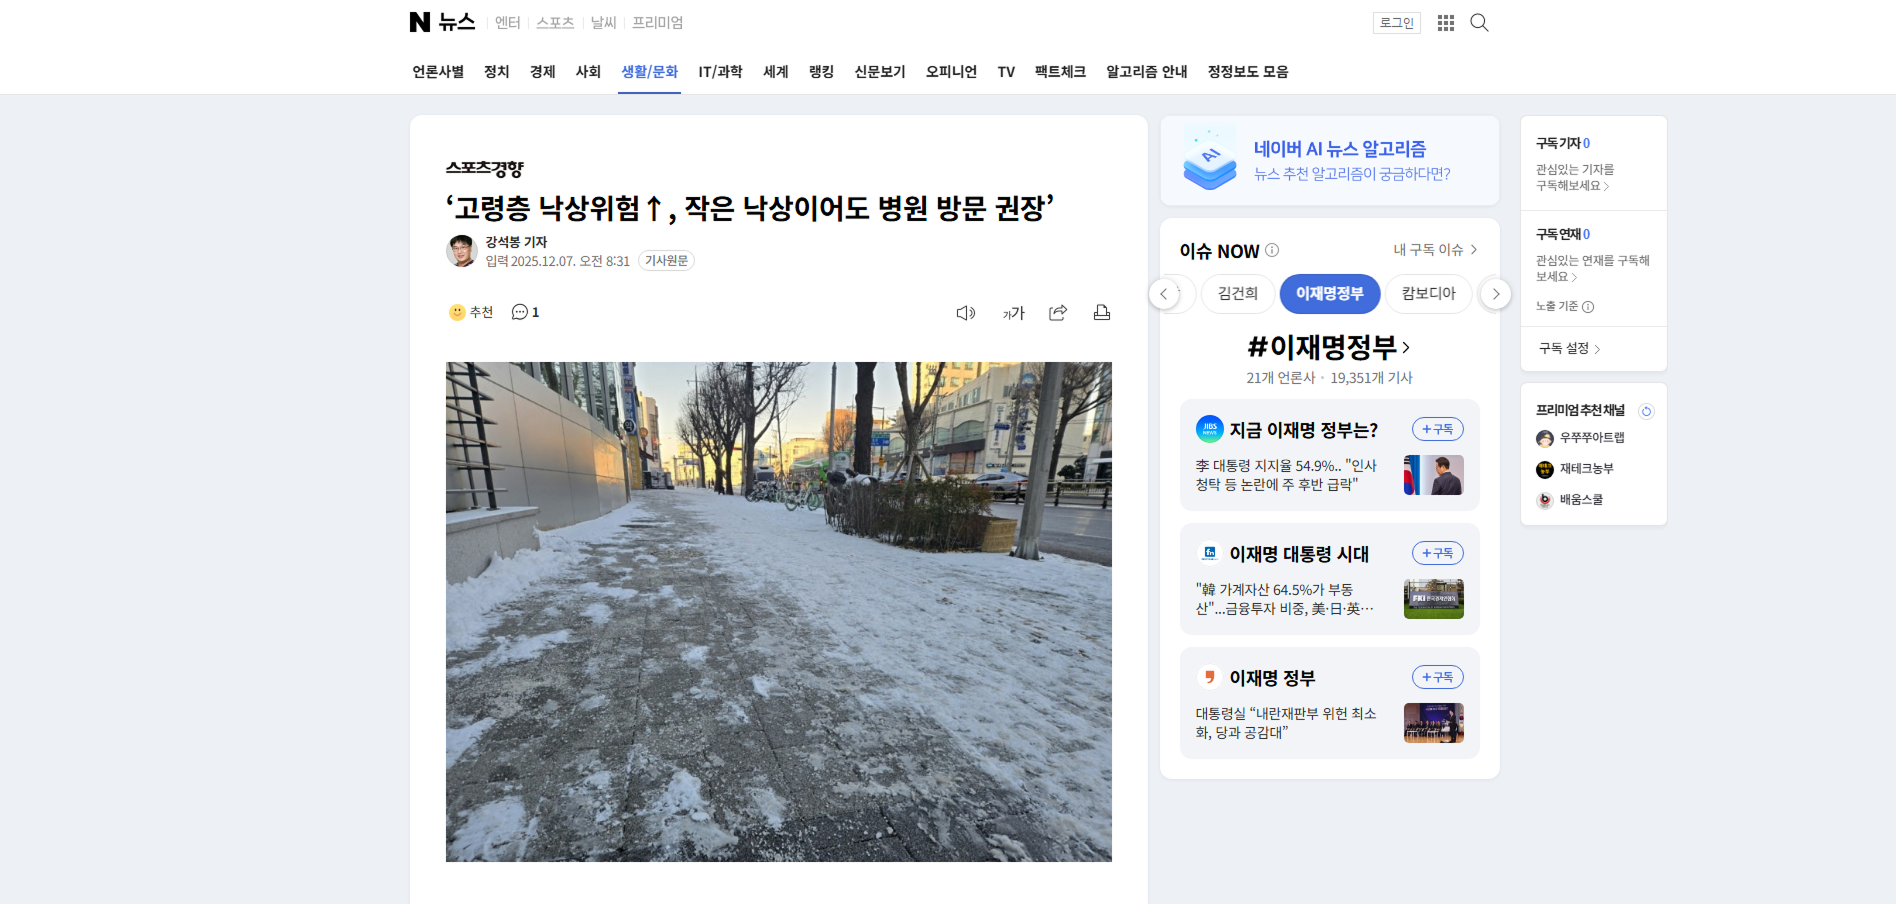Open the apps grid menu icon
1896x904 pixels.
(1446, 23)
